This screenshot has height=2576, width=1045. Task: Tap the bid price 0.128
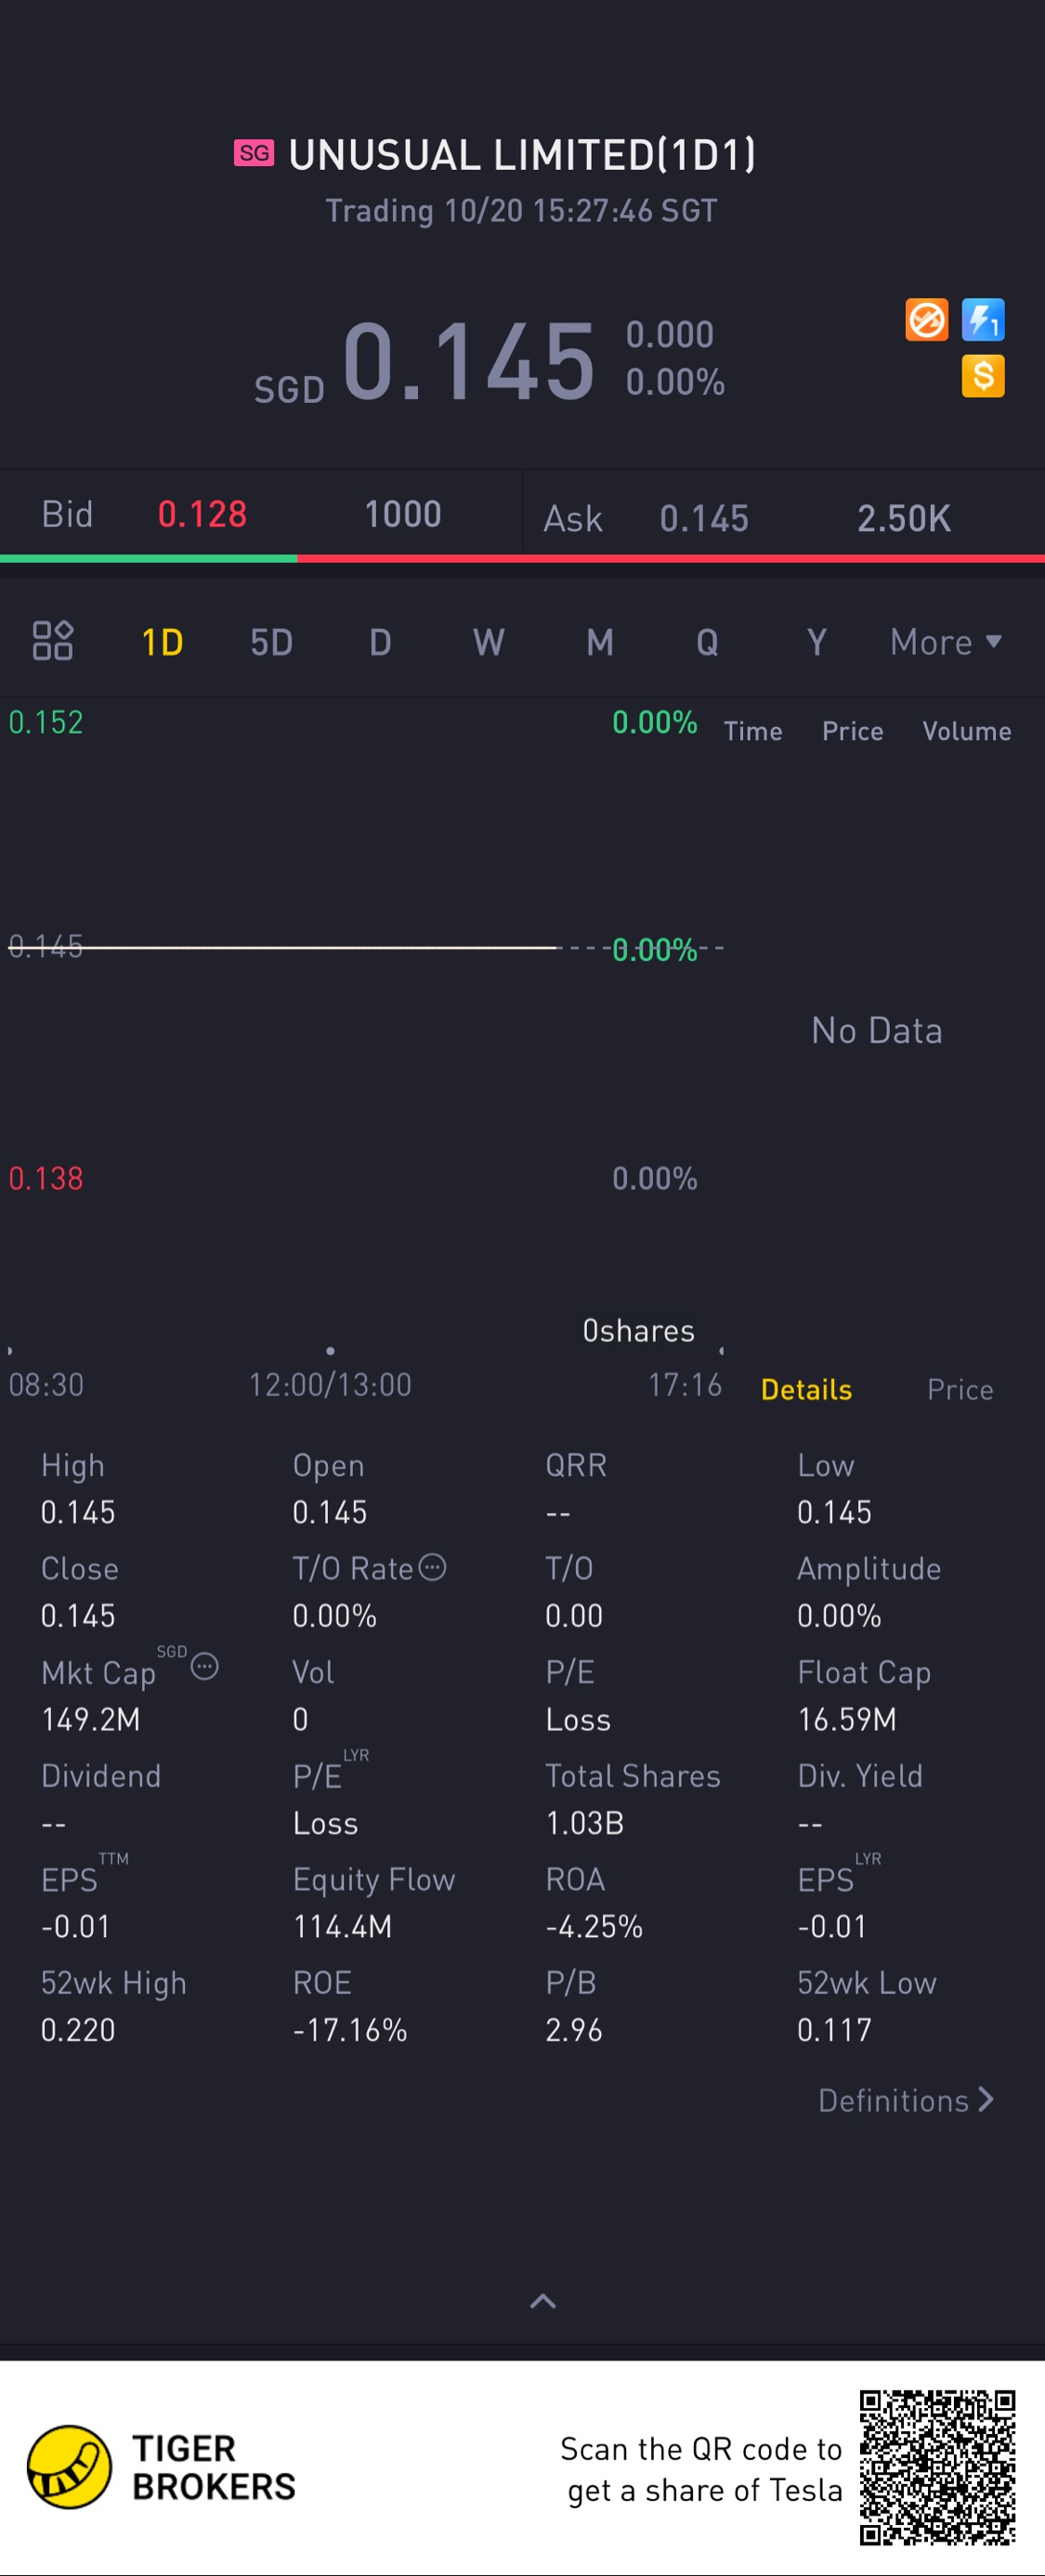coord(202,514)
